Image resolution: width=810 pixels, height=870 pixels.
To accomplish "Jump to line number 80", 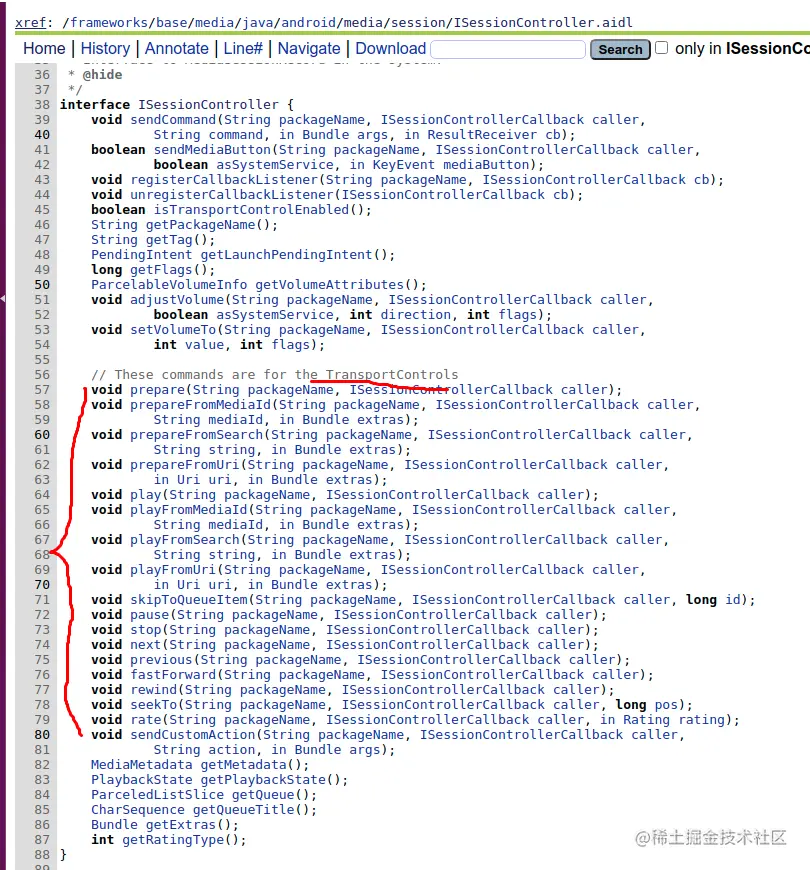I will click(x=42, y=734).
